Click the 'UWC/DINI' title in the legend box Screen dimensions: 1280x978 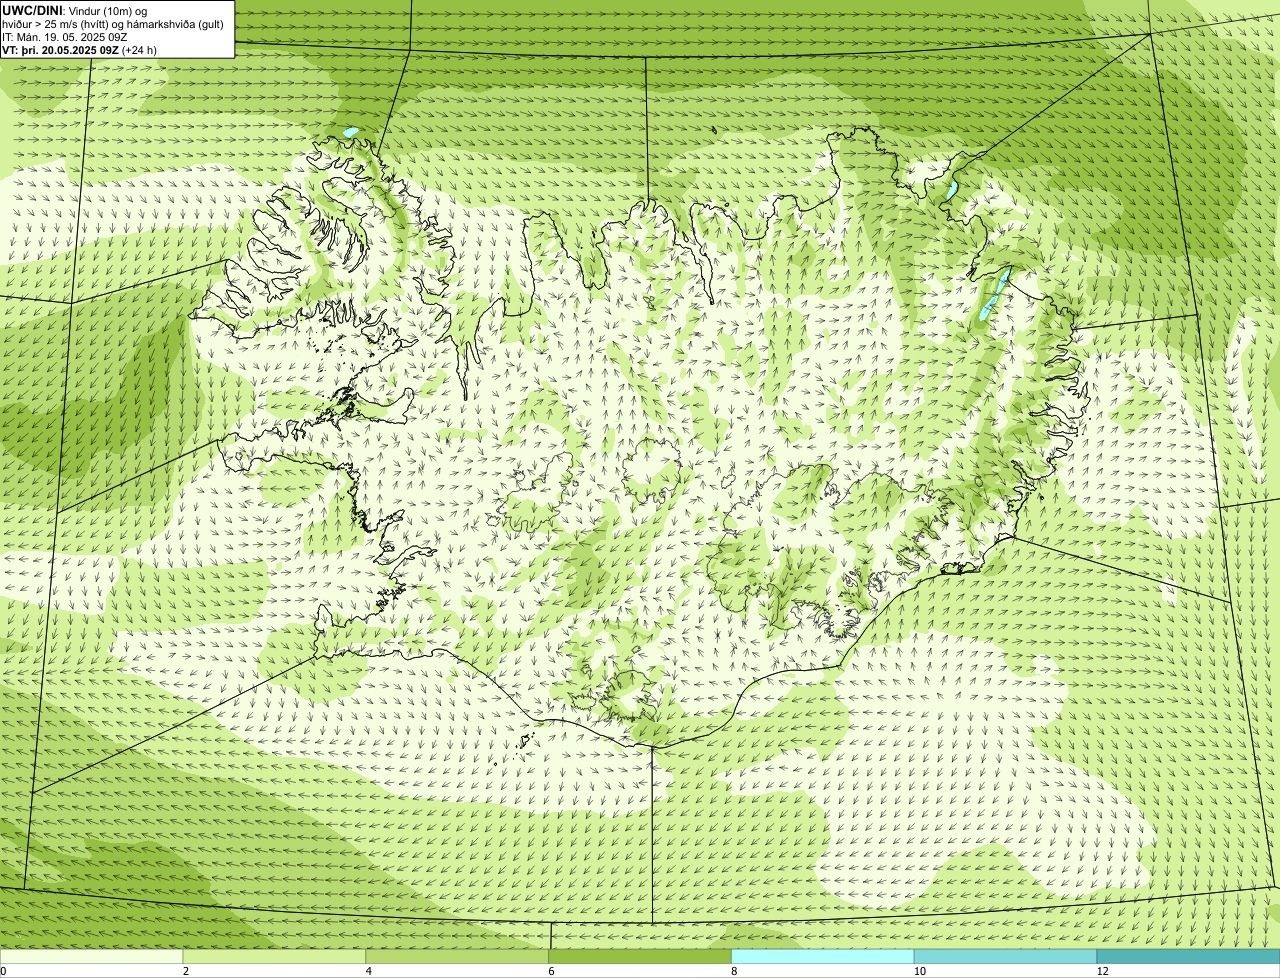[33, 10]
